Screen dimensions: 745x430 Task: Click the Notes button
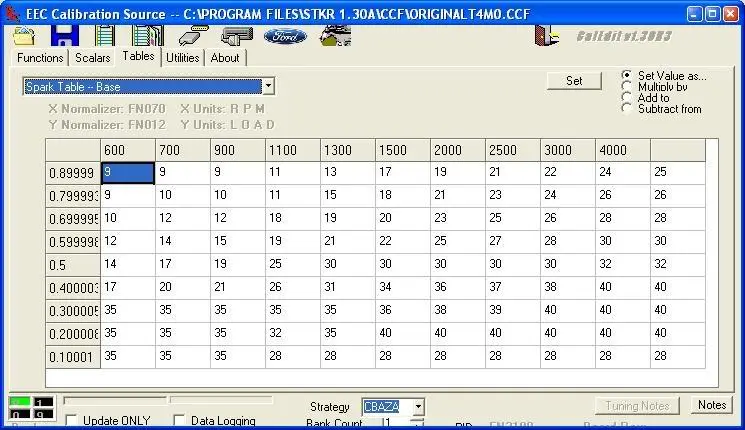(x=712, y=405)
